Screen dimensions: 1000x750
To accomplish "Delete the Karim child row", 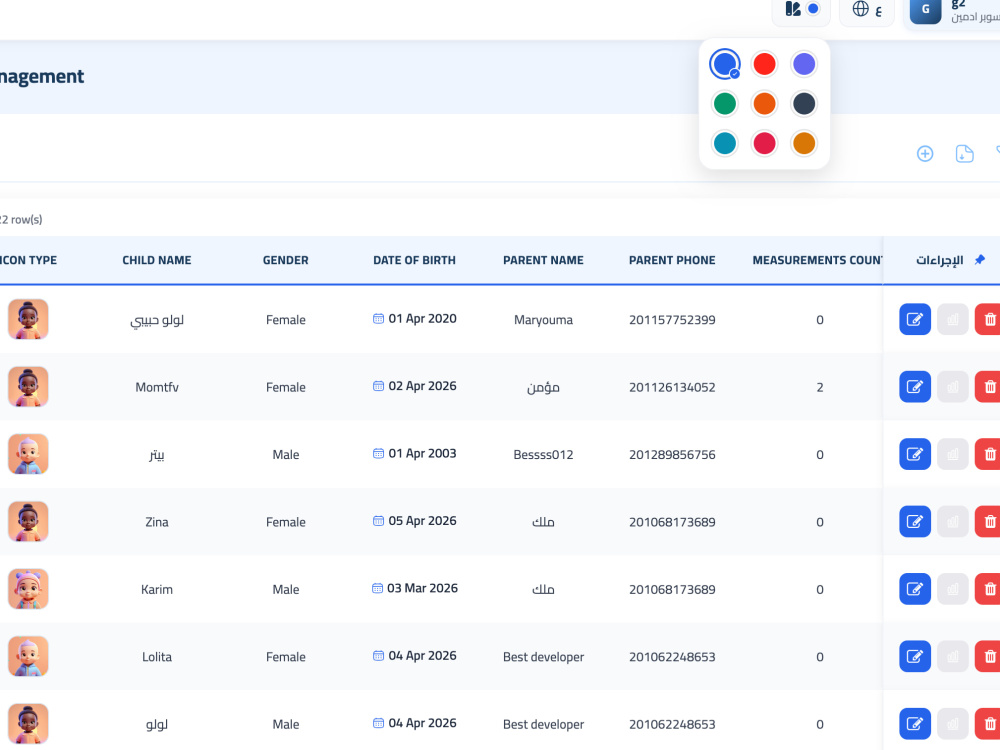I will (x=988, y=589).
